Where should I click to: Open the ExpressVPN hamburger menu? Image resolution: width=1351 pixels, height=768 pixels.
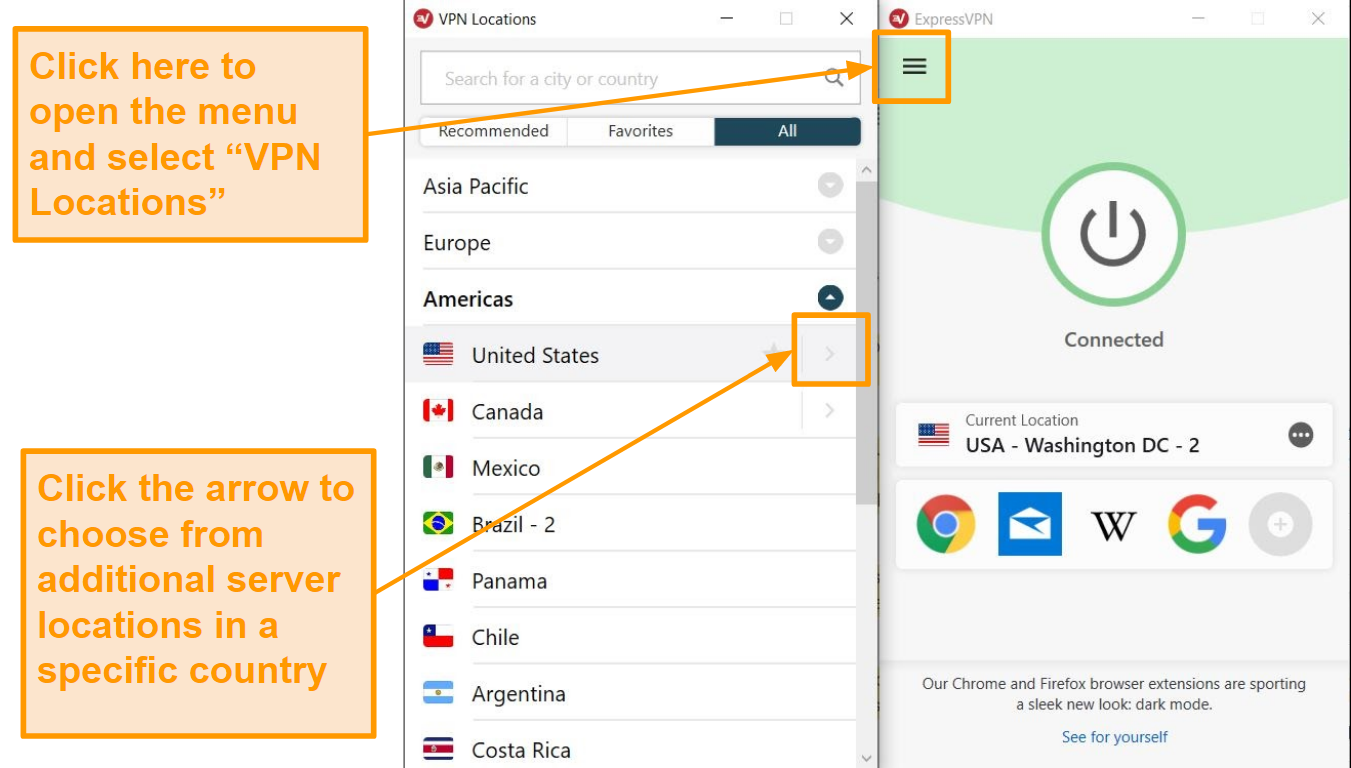point(914,66)
